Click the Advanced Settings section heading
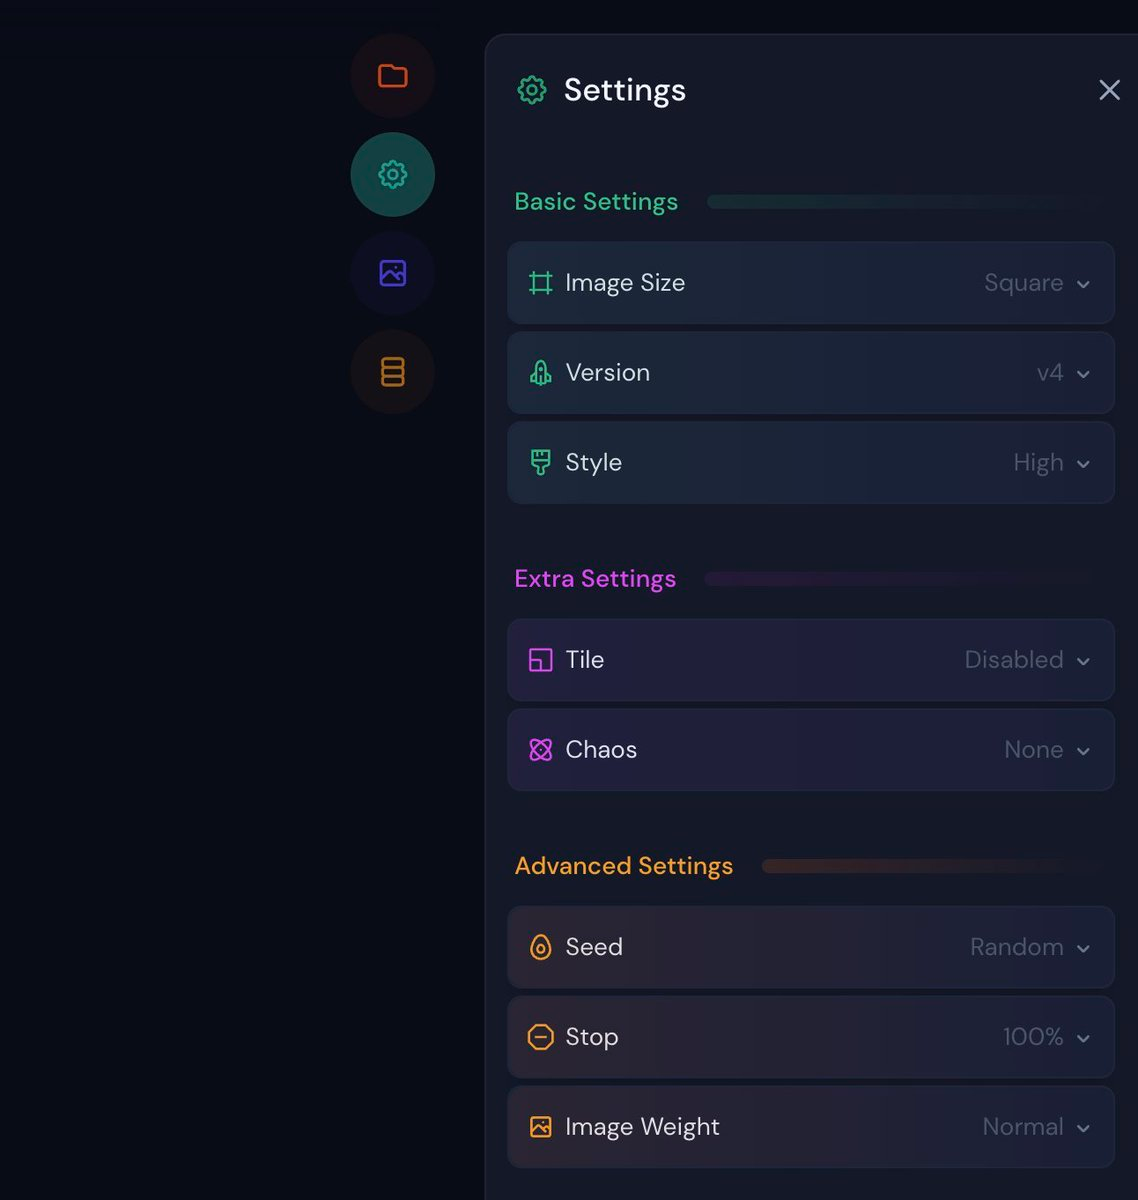Image resolution: width=1138 pixels, height=1200 pixels. click(x=623, y=866)
